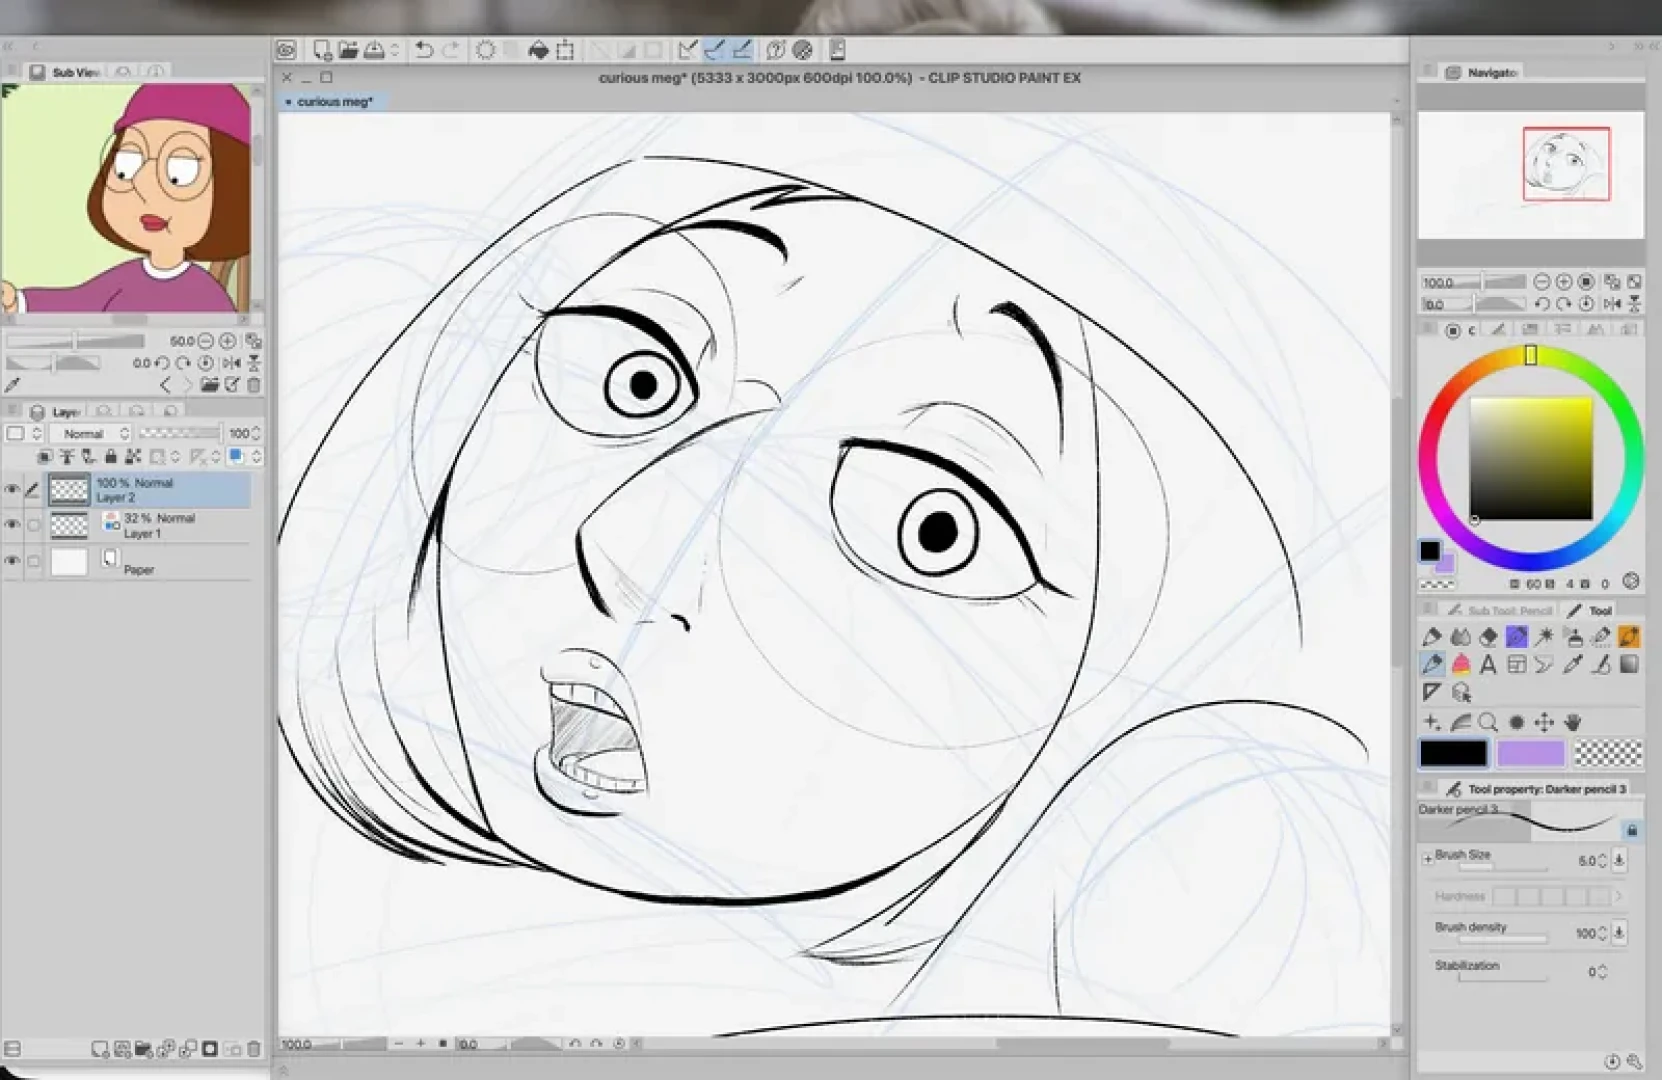Zoom in Sub View with plus icon
This screenshot has height=1080, width=1662.
(228, 341)
